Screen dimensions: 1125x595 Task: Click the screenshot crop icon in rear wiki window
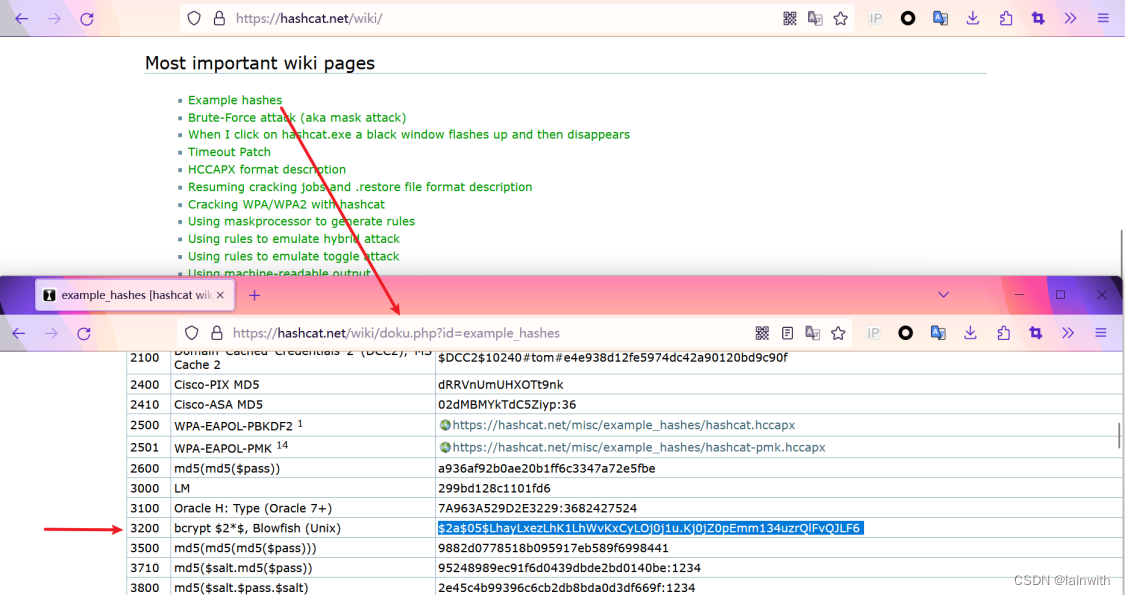point(1037,19)
